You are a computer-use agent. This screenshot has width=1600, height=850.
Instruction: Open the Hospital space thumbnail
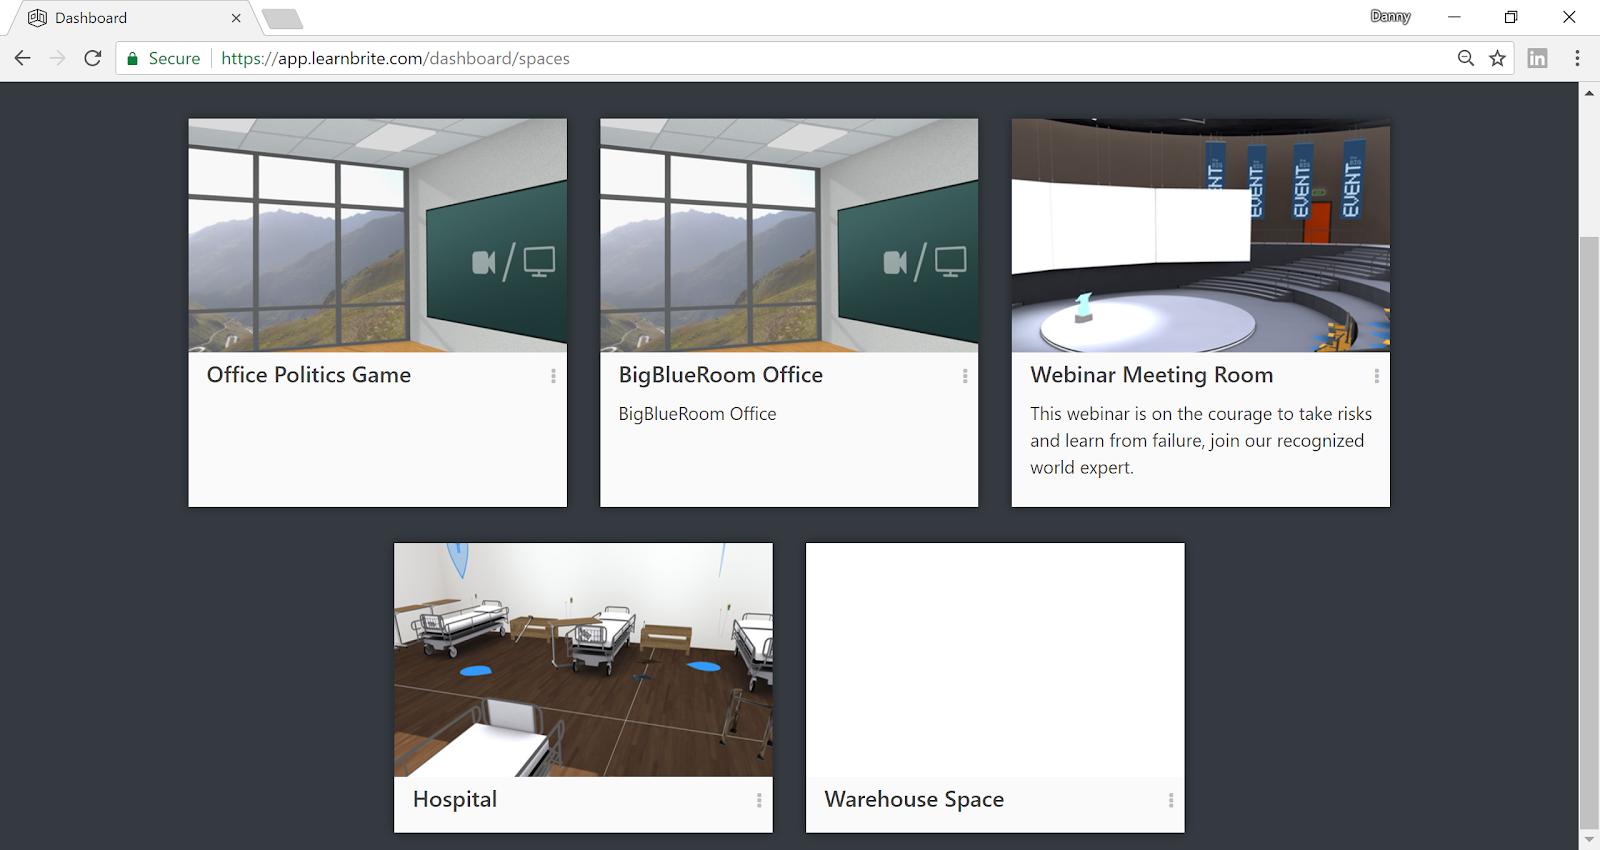(x=583, y=660)
